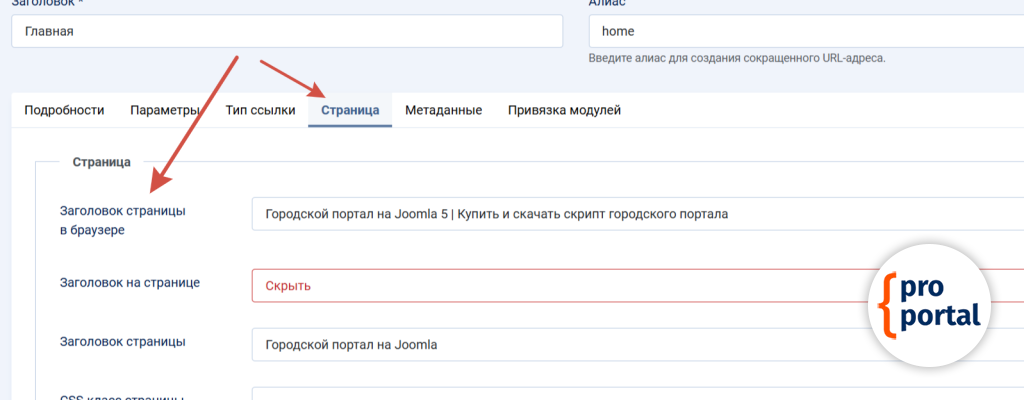Click the Заголовок страницы в браузере label
This screenshot has width=1024, height=400.
[123, 220]
